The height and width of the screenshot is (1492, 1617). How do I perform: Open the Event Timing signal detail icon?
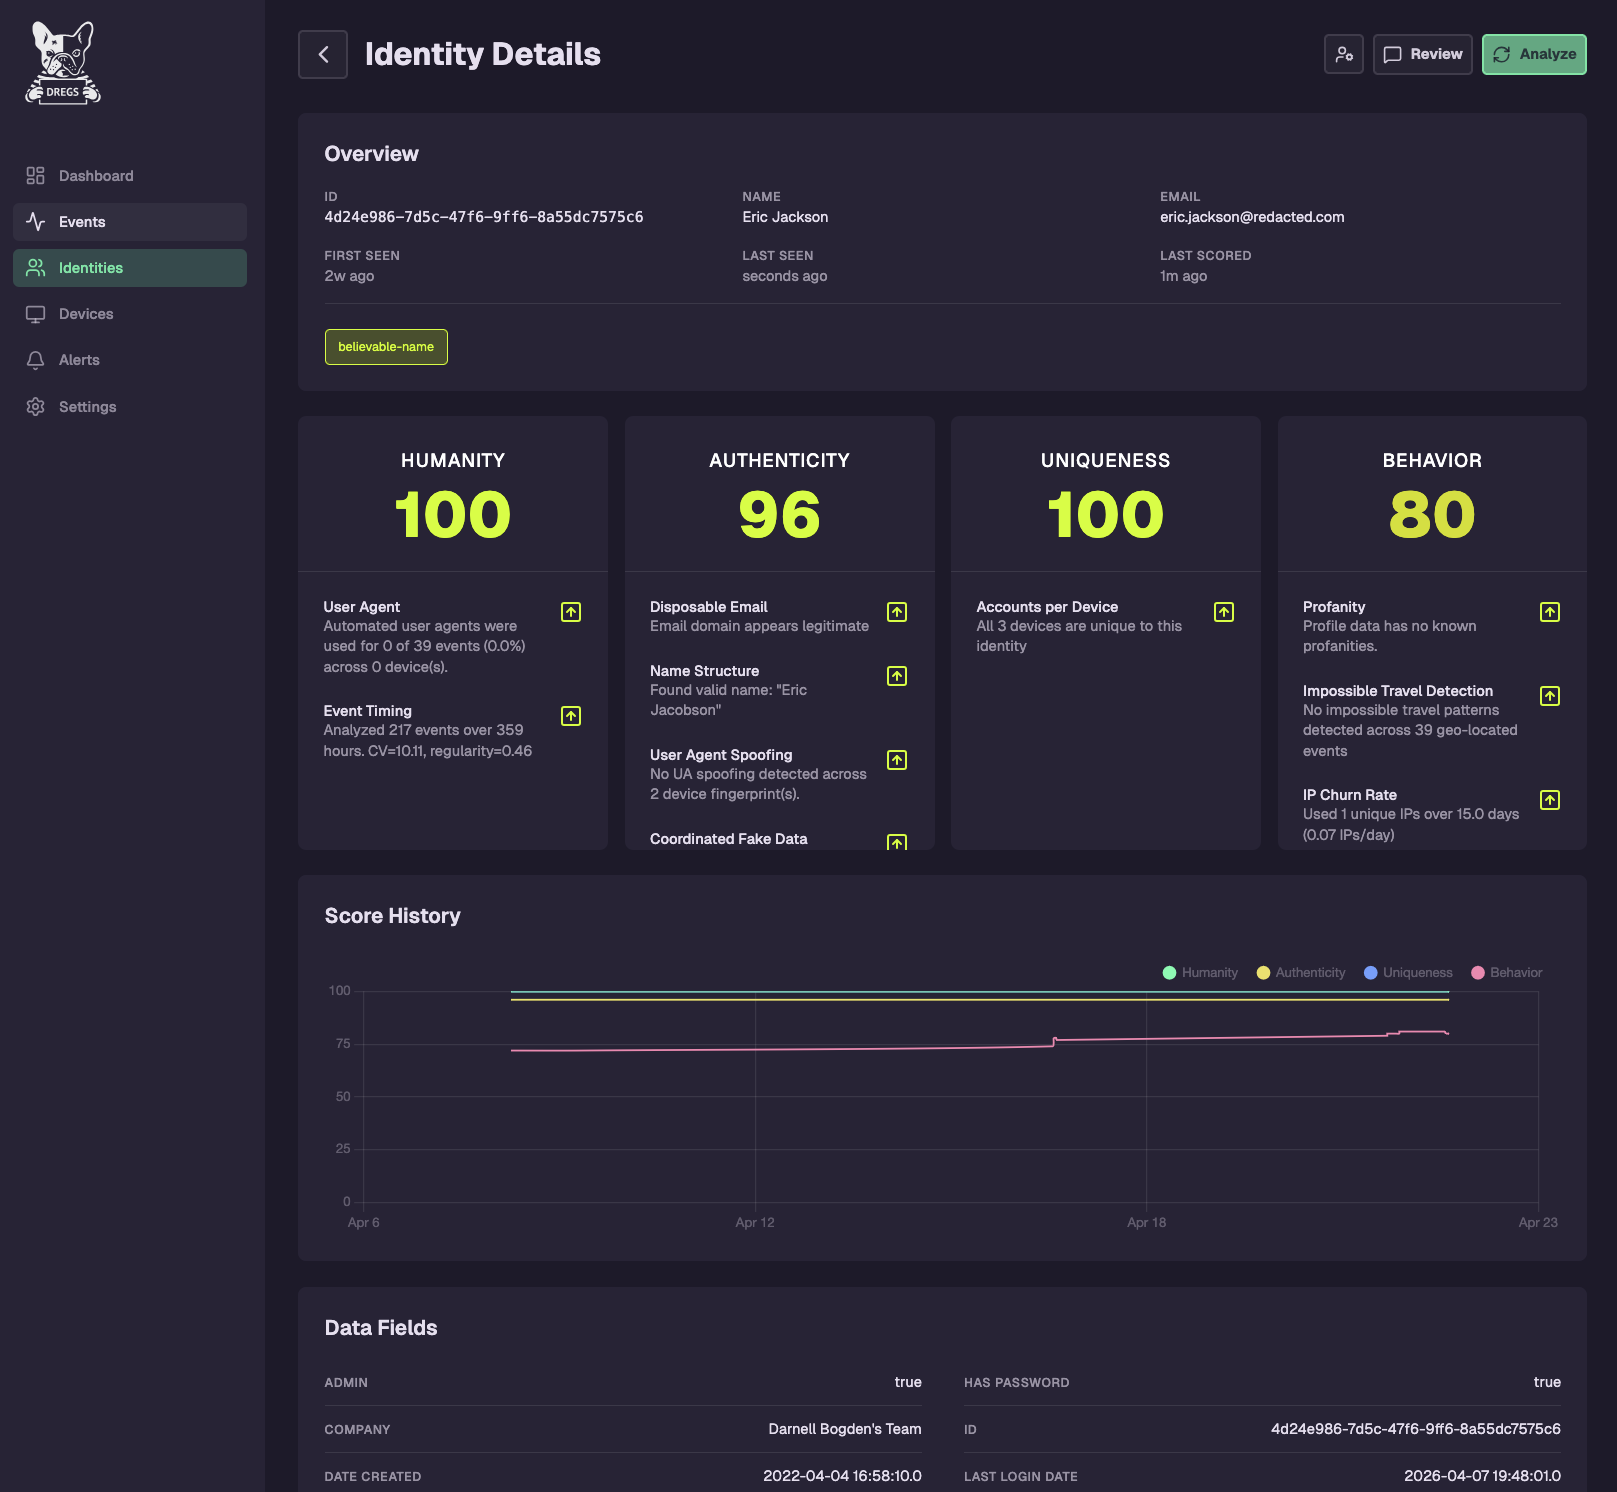571,716
